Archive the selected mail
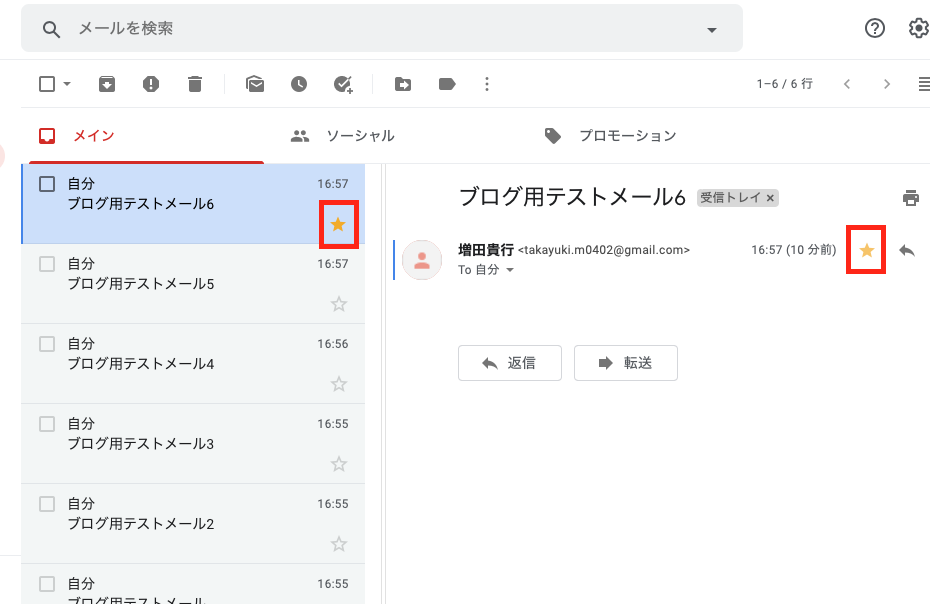Screen dimensions: 930x604 pyautogui.click(x=107, y=84)
